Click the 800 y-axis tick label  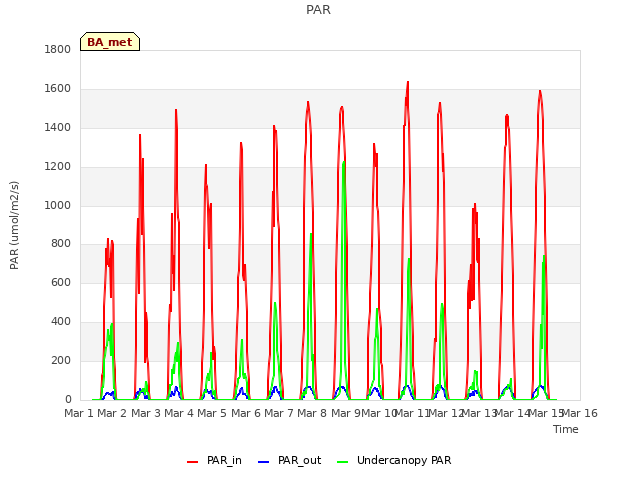pos(61,244)
